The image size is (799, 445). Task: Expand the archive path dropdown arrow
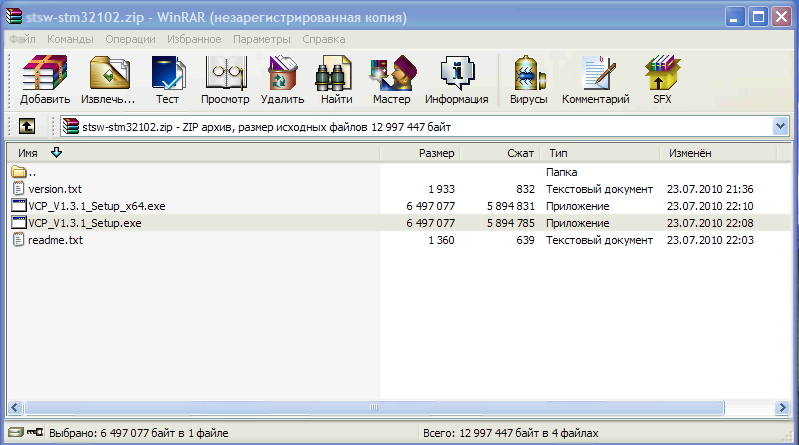point(780,126)
